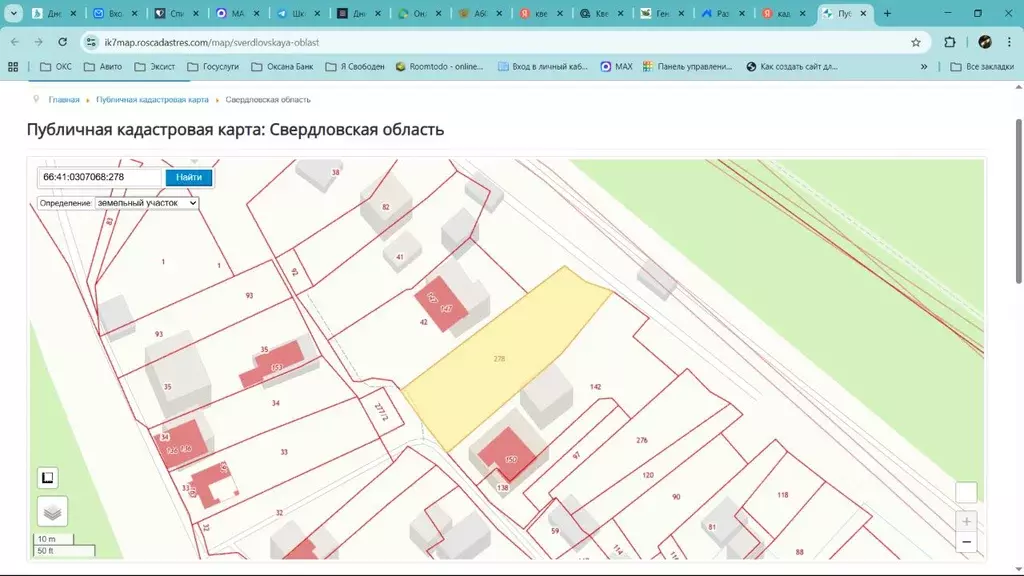Screen dimensions: 1024x576
Task: Bookmark this page with the star icon
Action: pyautogui.click(x=916, y=42)
